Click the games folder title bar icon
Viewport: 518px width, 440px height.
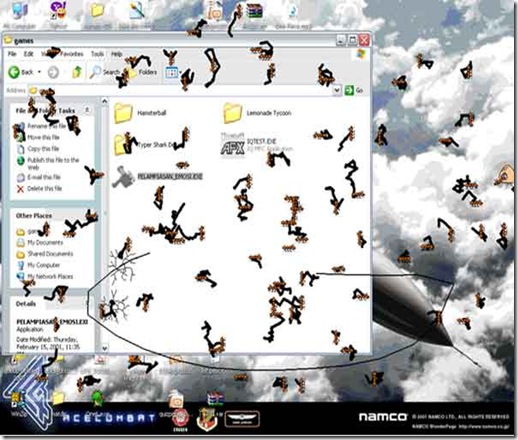tap(8, 40)
